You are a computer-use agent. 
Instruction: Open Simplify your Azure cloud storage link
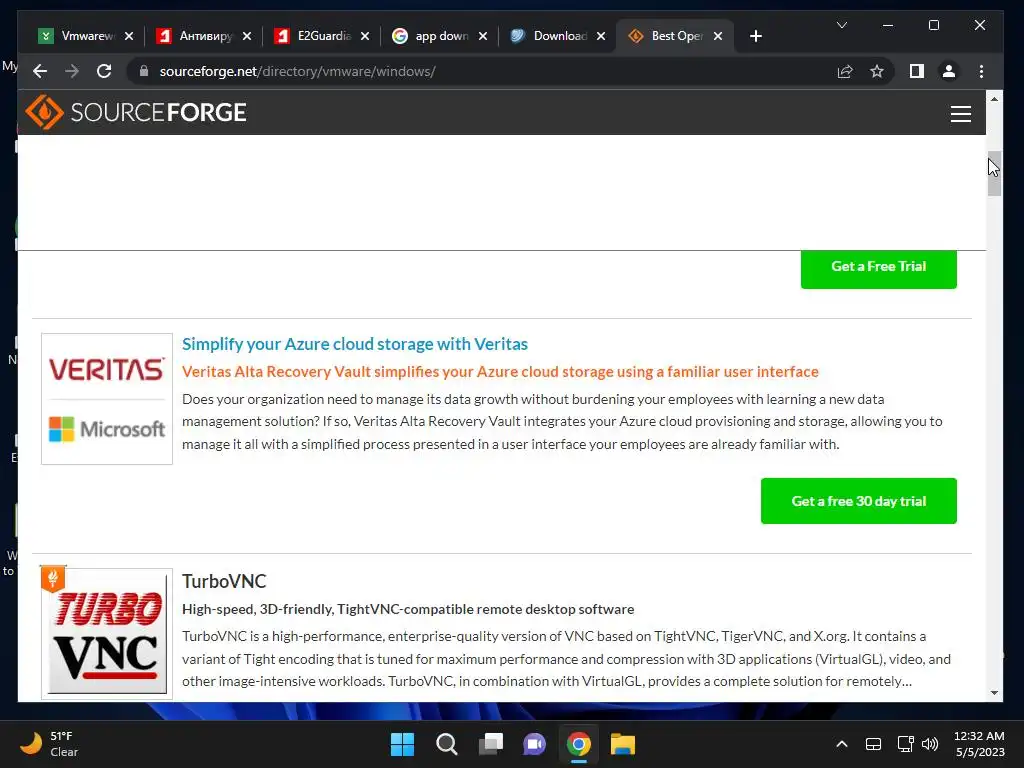pyautogui.click(x=355, y=344)
